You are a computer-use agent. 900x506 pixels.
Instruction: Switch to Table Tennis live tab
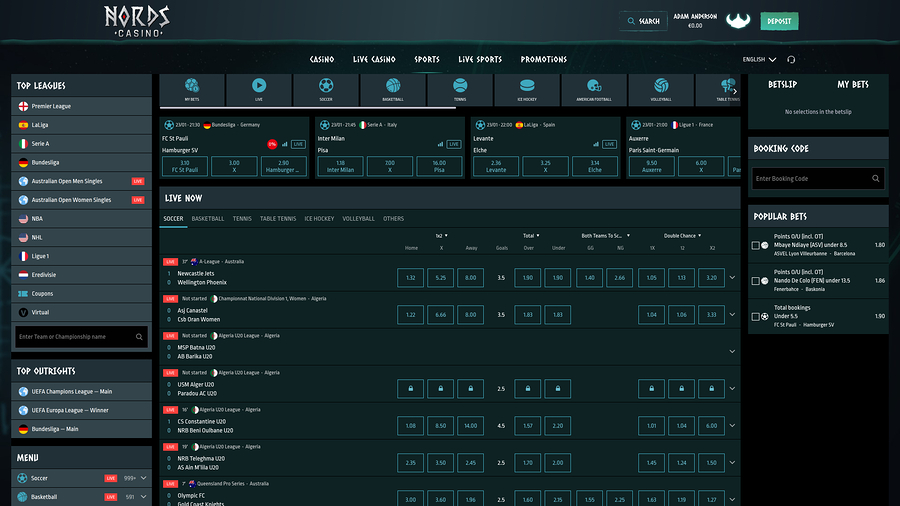(278, 219)
